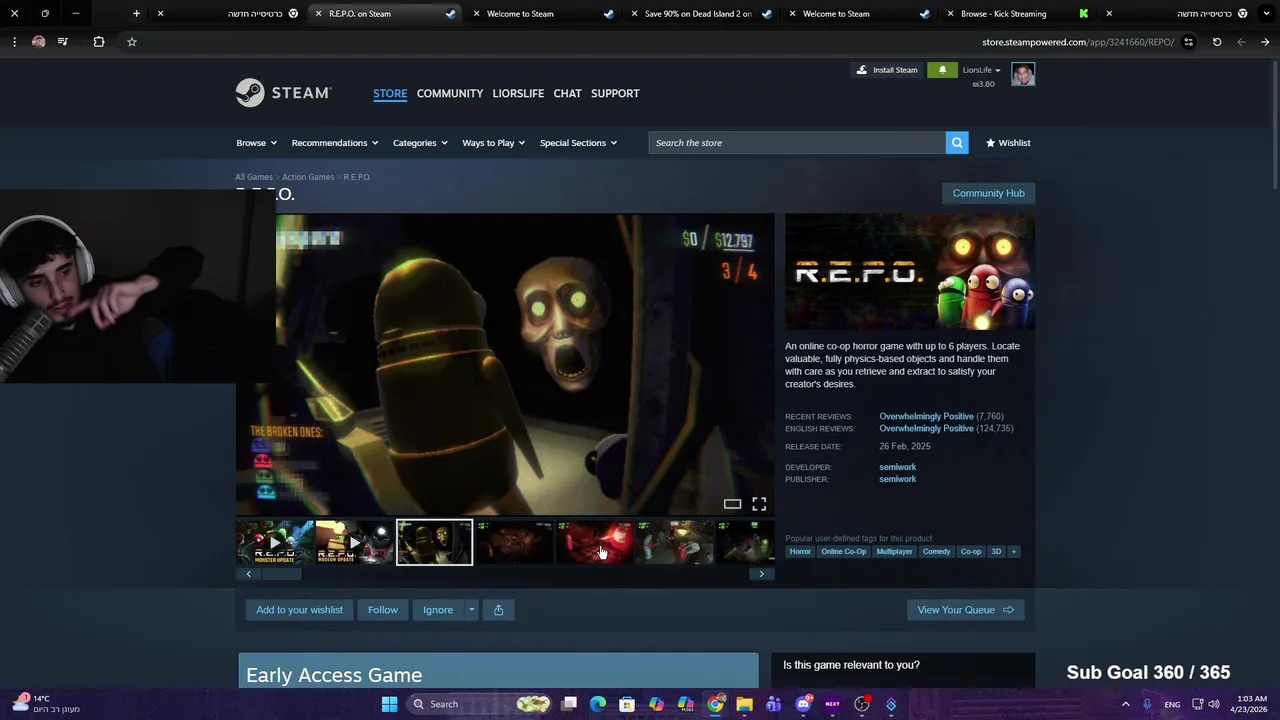Open a new browser tab with plus

136,14
